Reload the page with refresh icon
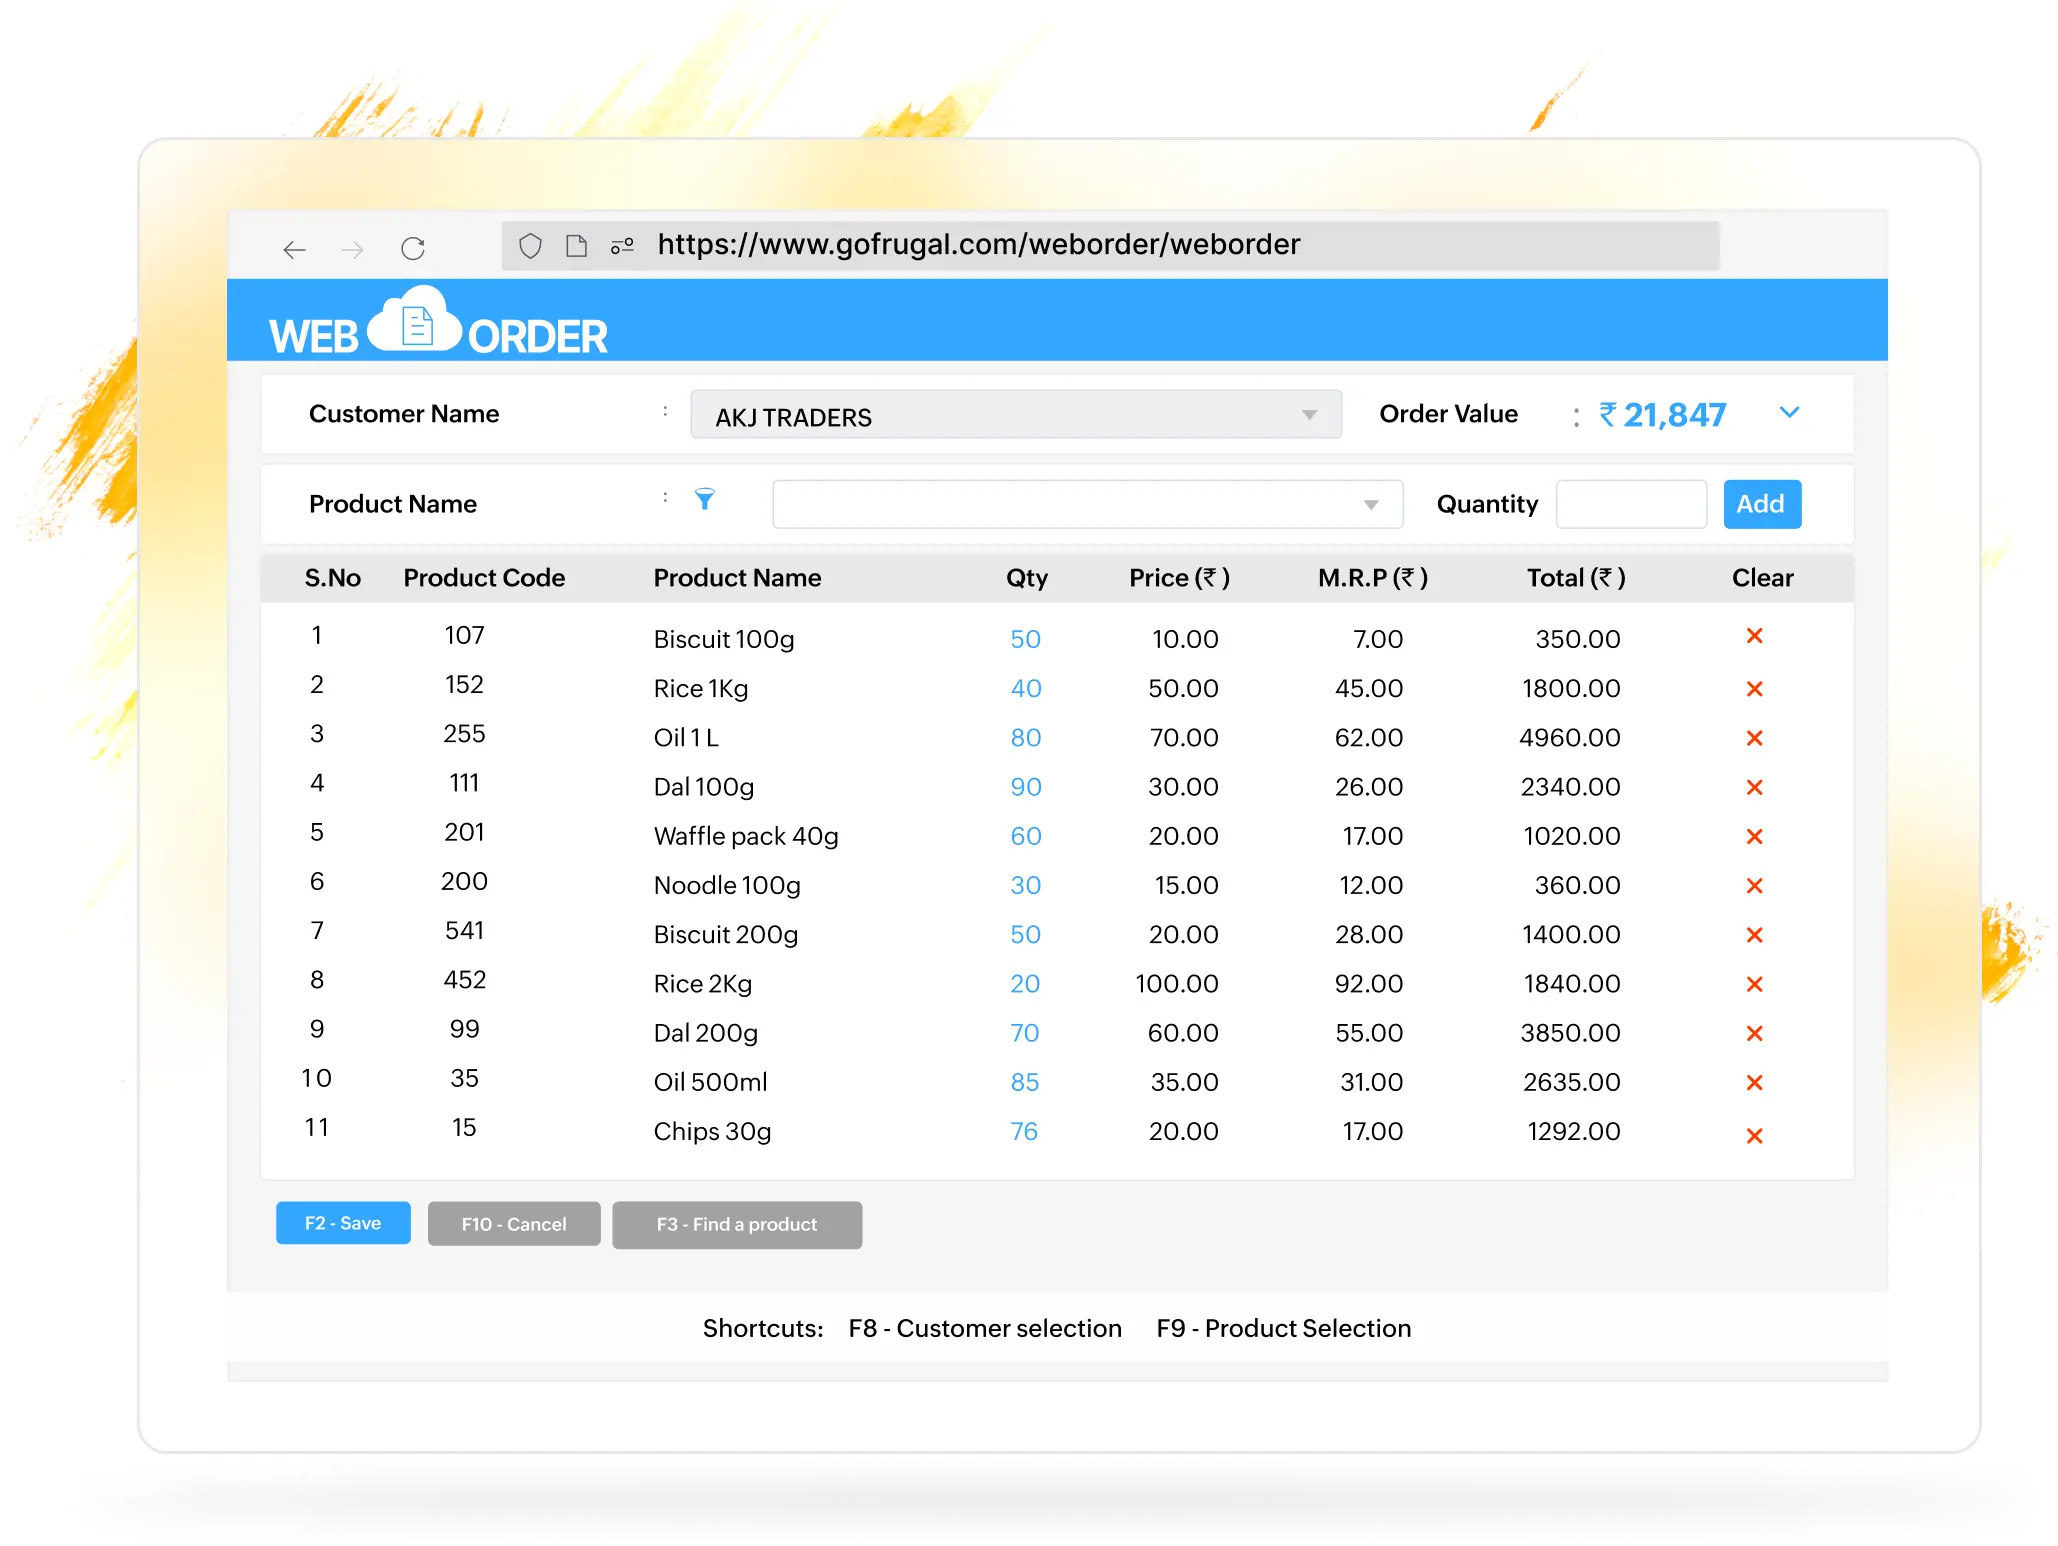This screenshot has width=2058, height=1546. pos(413,248)
